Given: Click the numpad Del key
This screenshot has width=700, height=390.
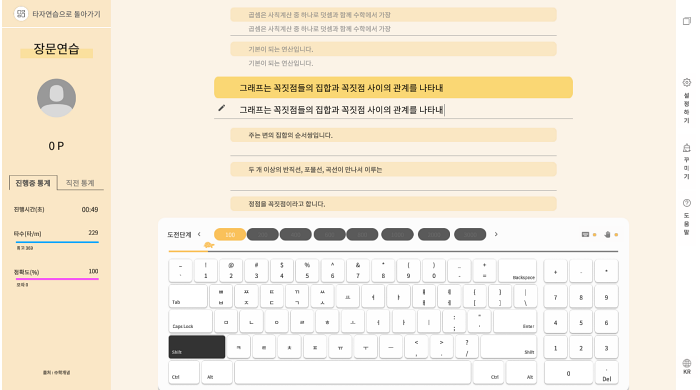Looking at the screenshot, I should tap(607, 373).
